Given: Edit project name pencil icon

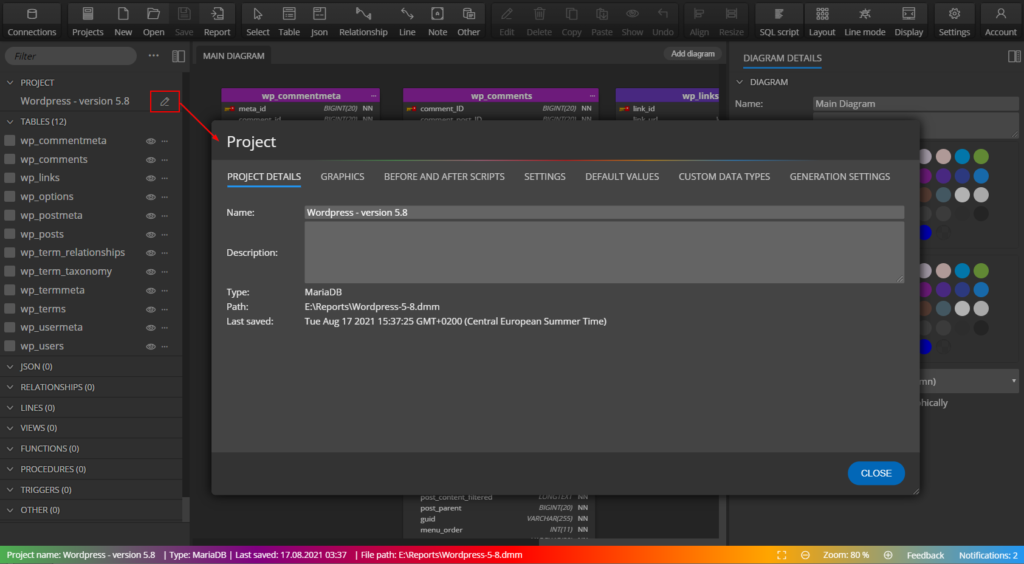Looking at the screenshot, I should pyautogui.click(x=165, y=101).
